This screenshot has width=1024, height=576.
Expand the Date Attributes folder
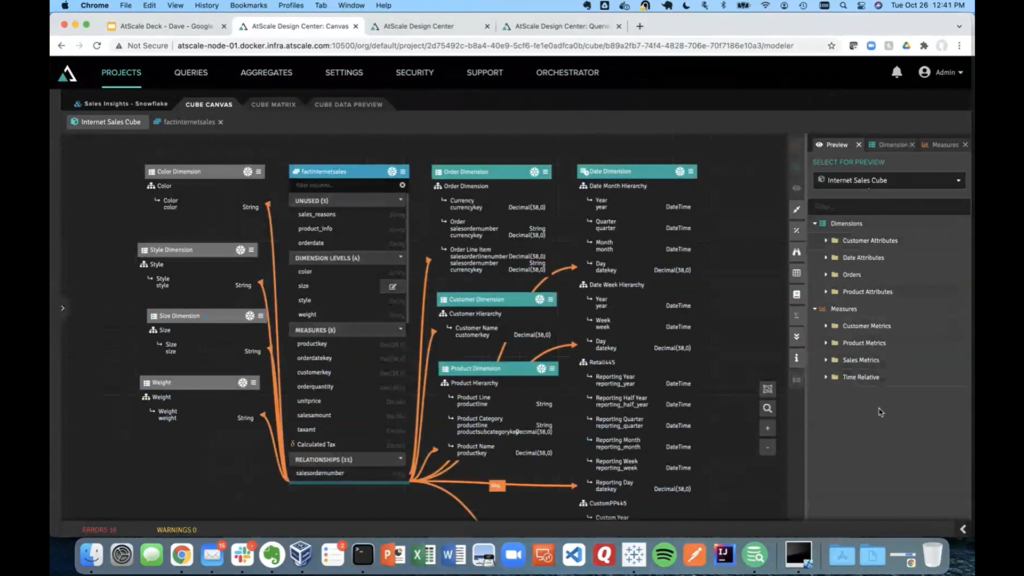825,258
